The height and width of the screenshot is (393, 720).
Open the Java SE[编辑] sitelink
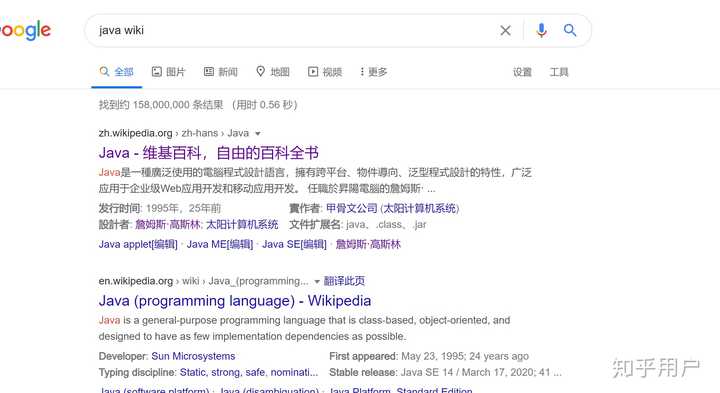coord(294,244)
